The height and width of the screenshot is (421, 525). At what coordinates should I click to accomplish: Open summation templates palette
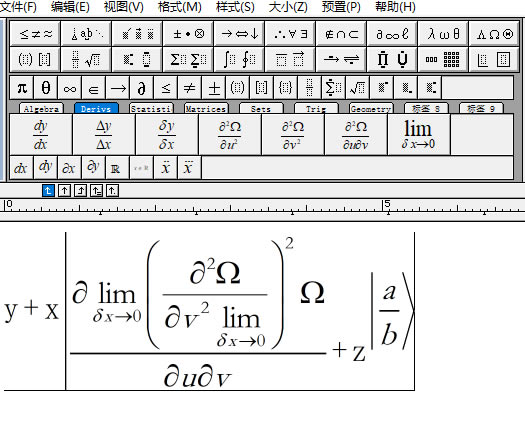tap(188, 60)
